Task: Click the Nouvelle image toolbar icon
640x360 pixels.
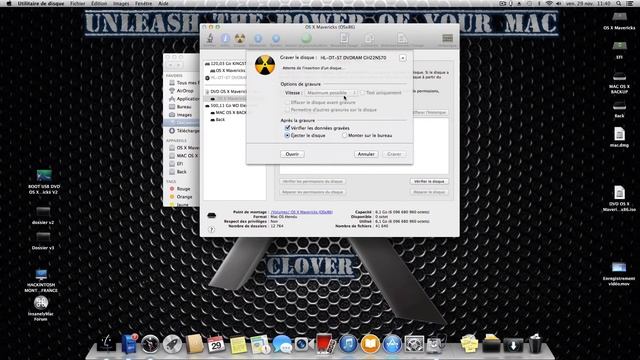Action: point(344,38)
